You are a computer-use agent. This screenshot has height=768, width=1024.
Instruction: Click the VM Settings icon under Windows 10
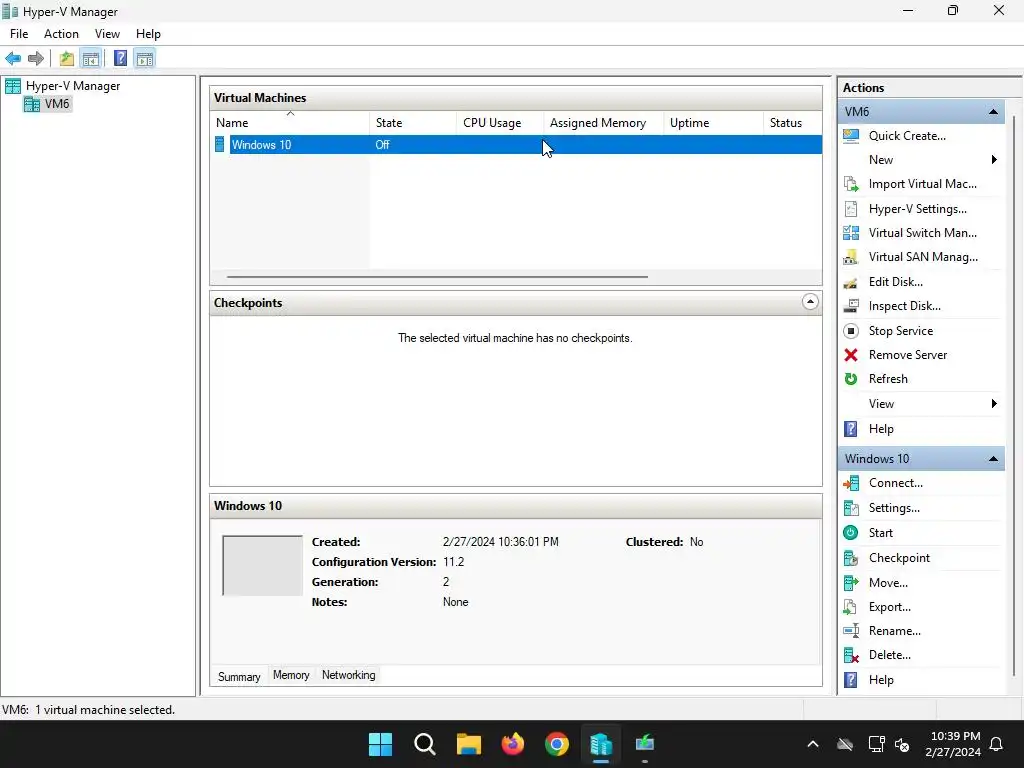851,508
